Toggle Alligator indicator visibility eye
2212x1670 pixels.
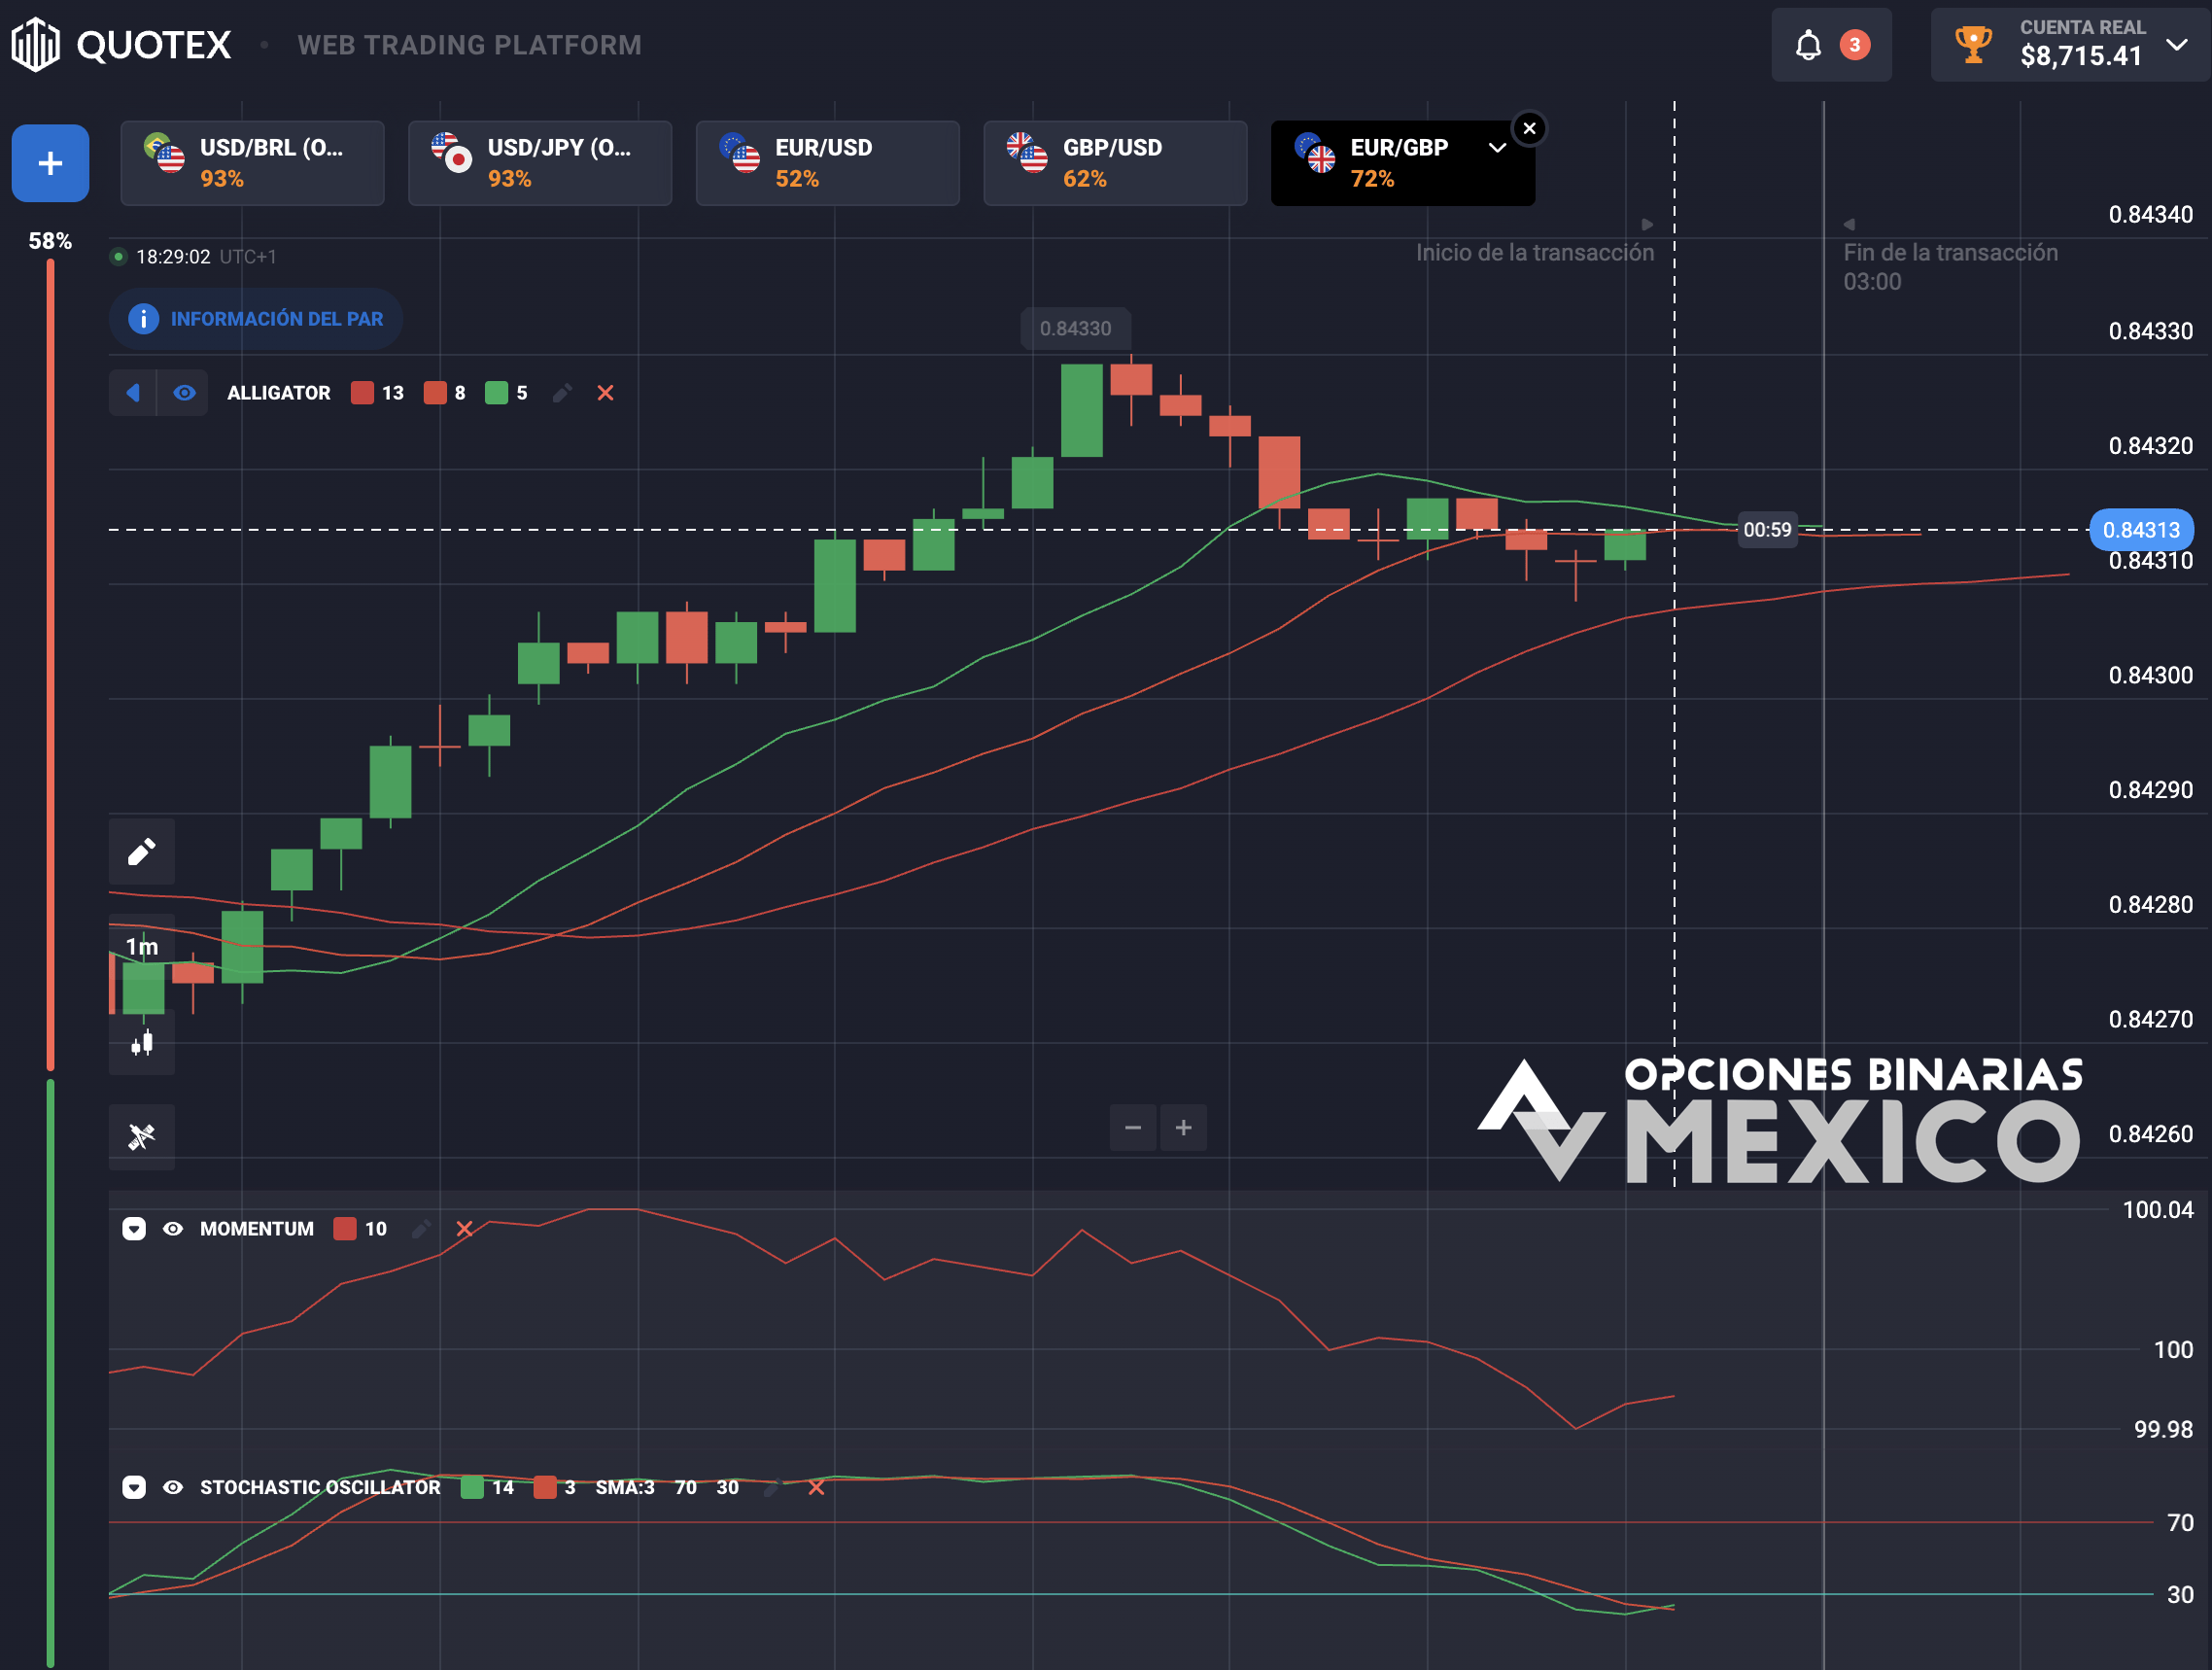(x=184, y=393)
